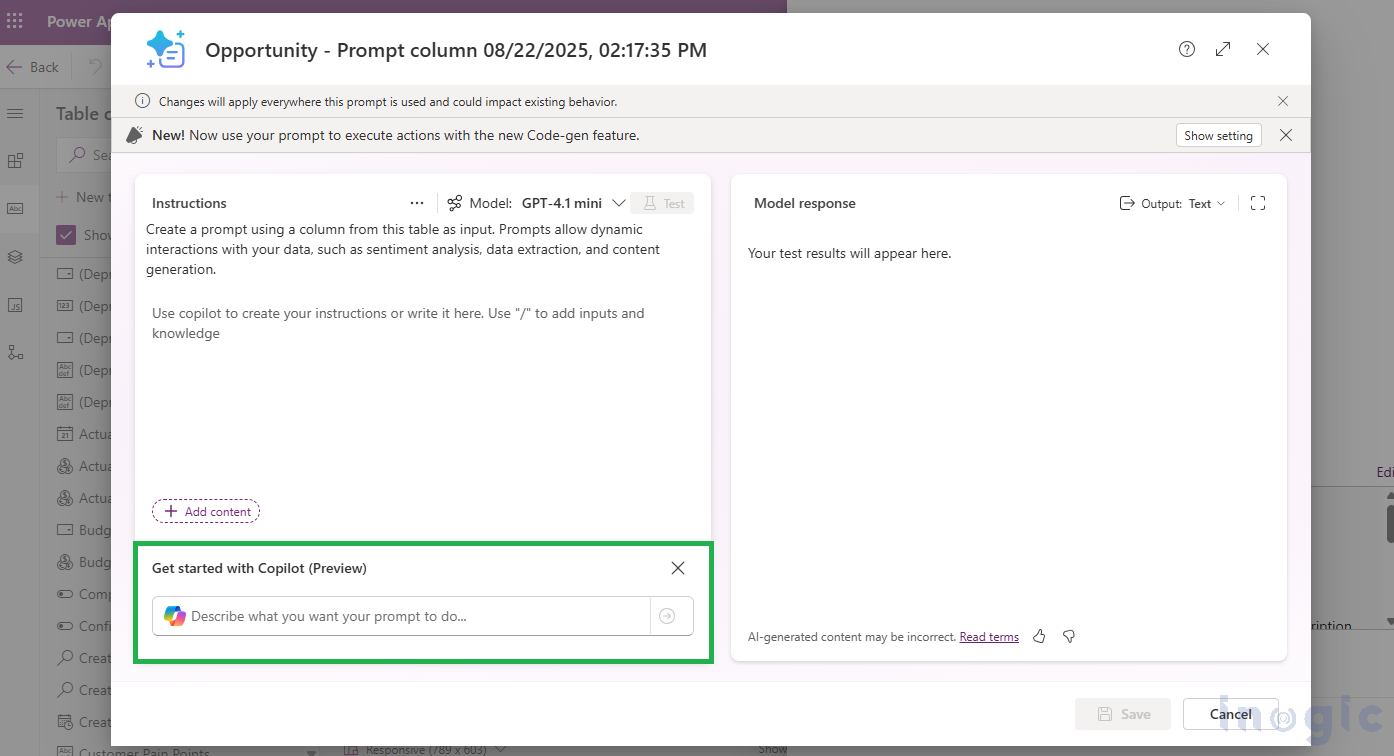Click the megaphone icon in New banner
Screen dimensions: 1394x756
[135, 135]
